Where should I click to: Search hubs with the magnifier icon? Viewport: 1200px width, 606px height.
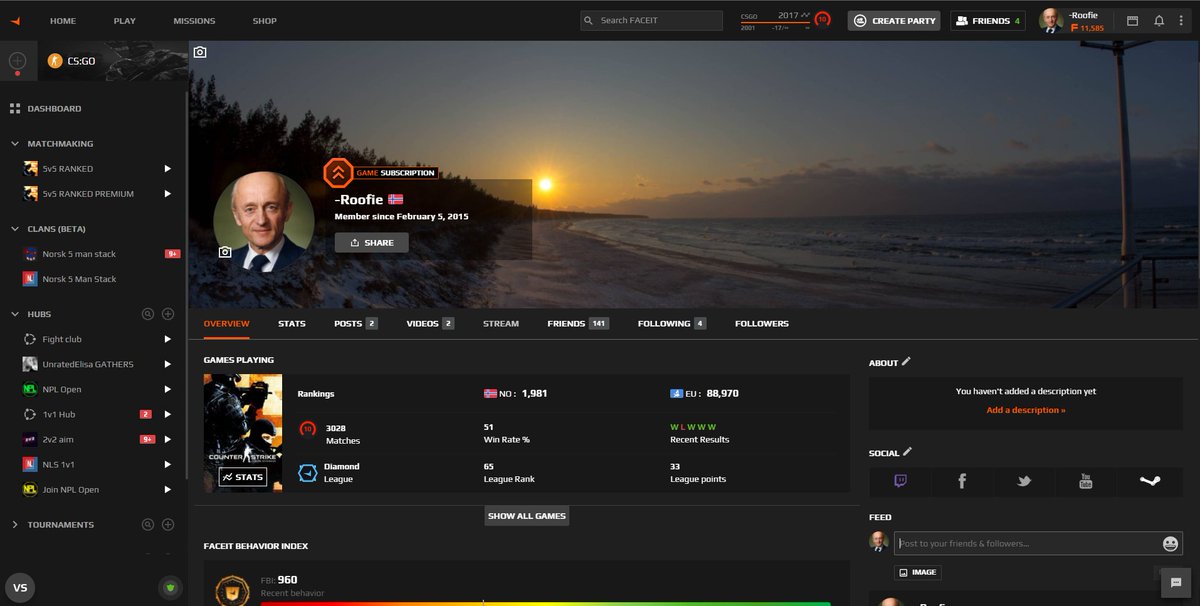coord(148,314)
